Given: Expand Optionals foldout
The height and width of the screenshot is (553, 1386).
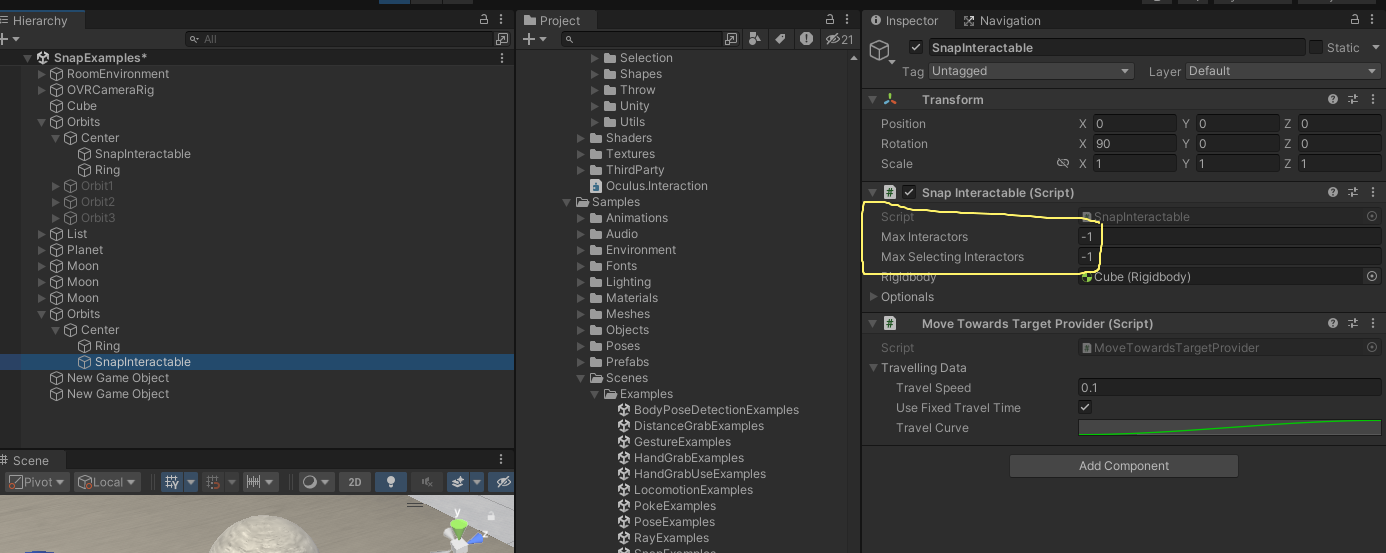Looking at the screenshot, I should pos(873,297).
